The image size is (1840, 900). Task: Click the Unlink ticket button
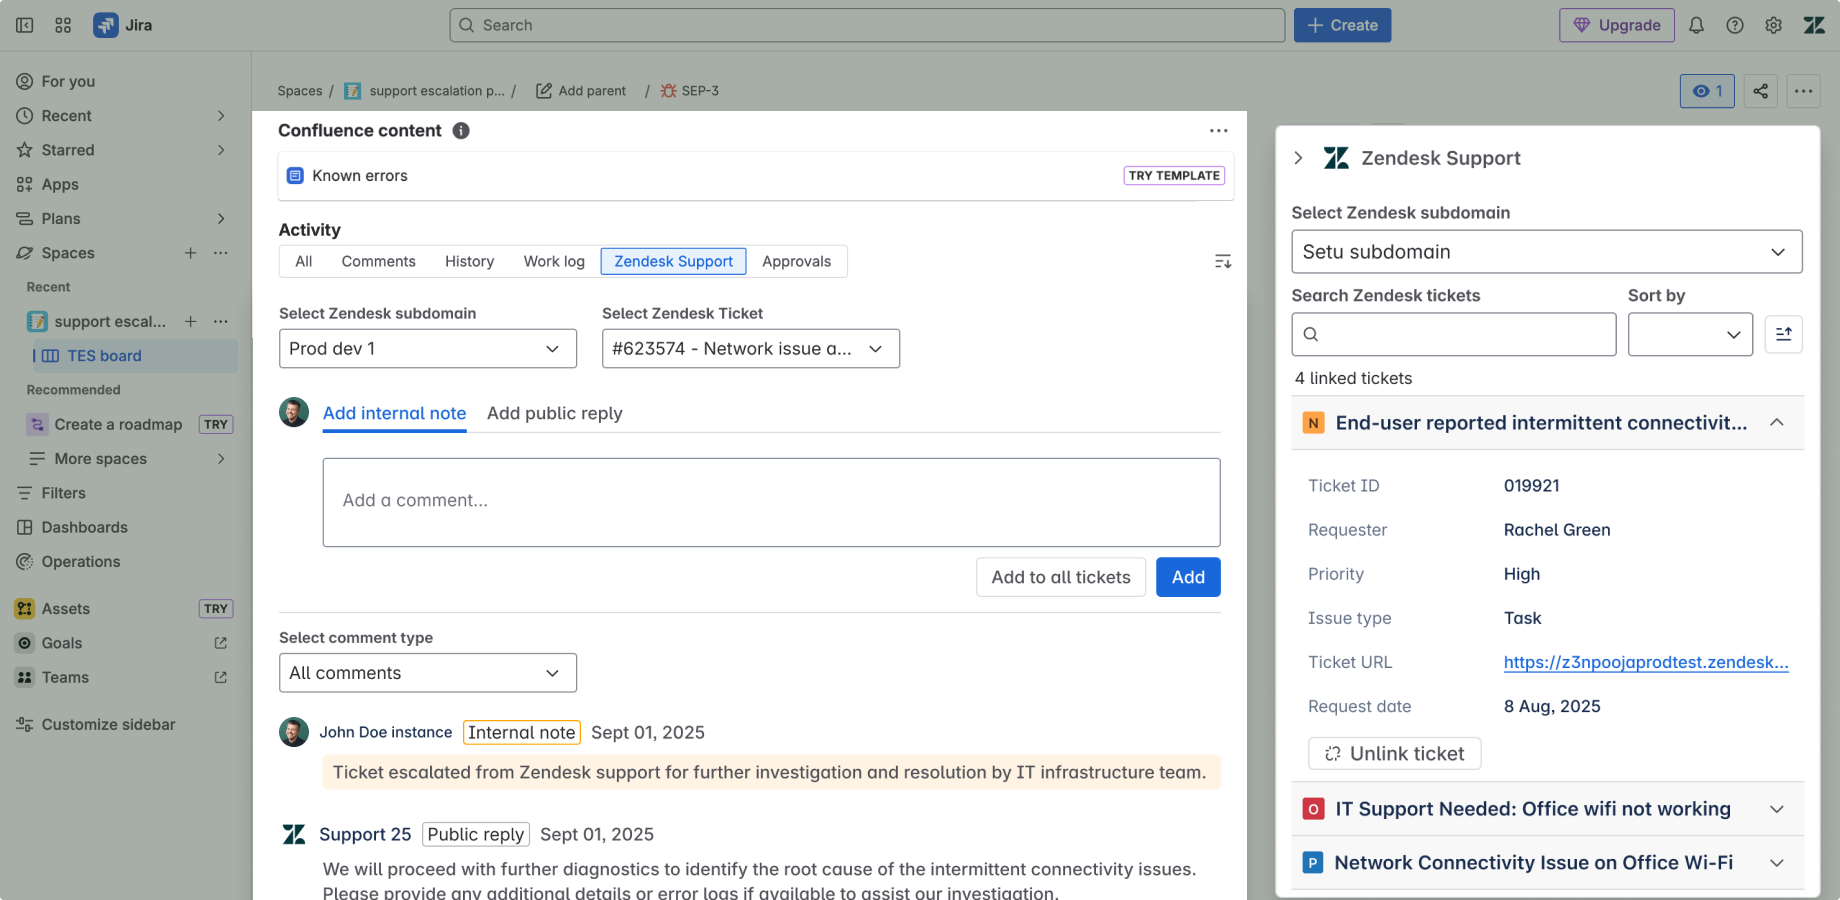(x=1394, y=754)
